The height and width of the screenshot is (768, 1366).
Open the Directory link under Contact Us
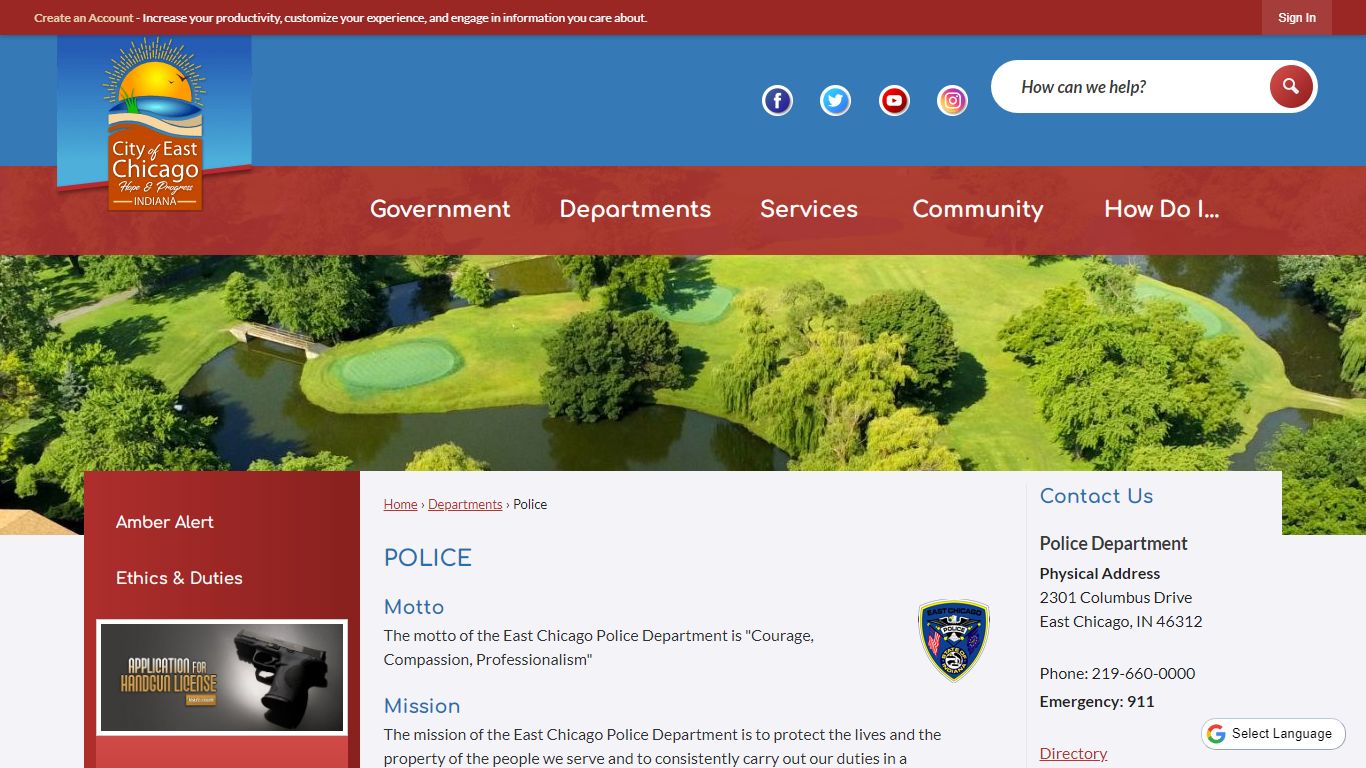[1073, 753]
